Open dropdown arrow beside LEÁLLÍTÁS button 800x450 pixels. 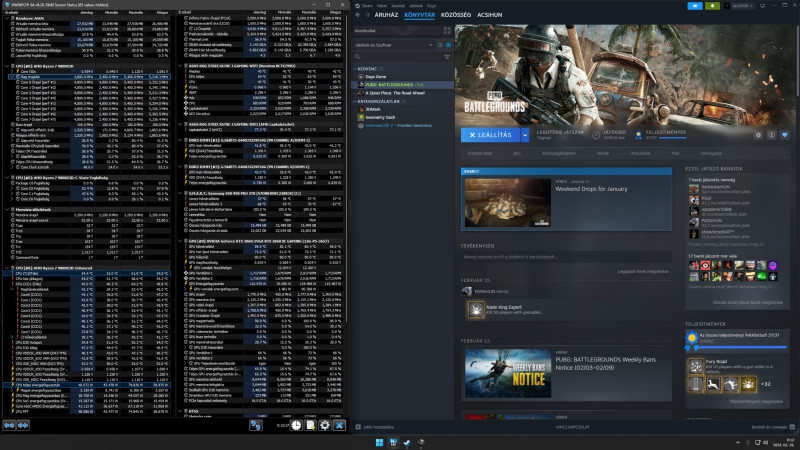pyautogui.click(x=524, y=135)
